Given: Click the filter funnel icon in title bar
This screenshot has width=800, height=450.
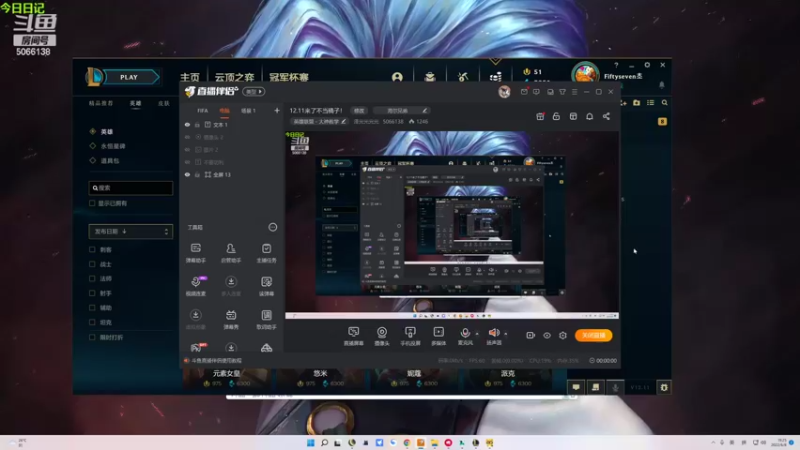Looking at the screenshot, I should coord(562,92).
